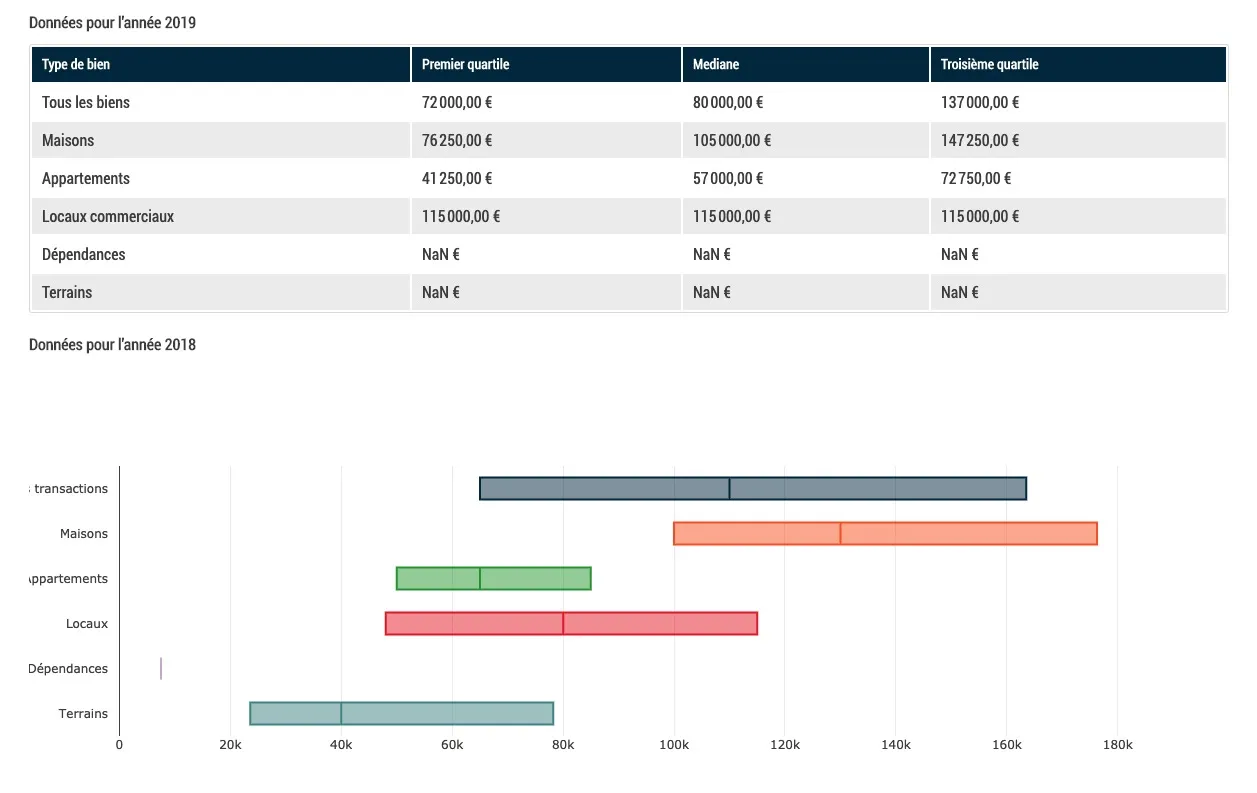
Task: Click the "Maisons" chart axis label
Action: tap(84, 534)
